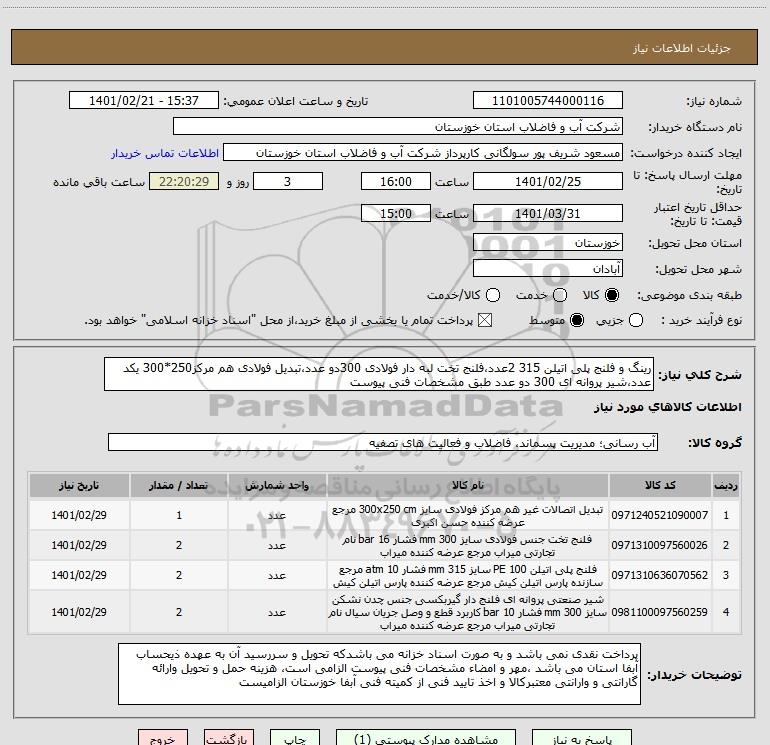
Task: Choose جزیی purchase process type
Action: click(x=636, y=321)
